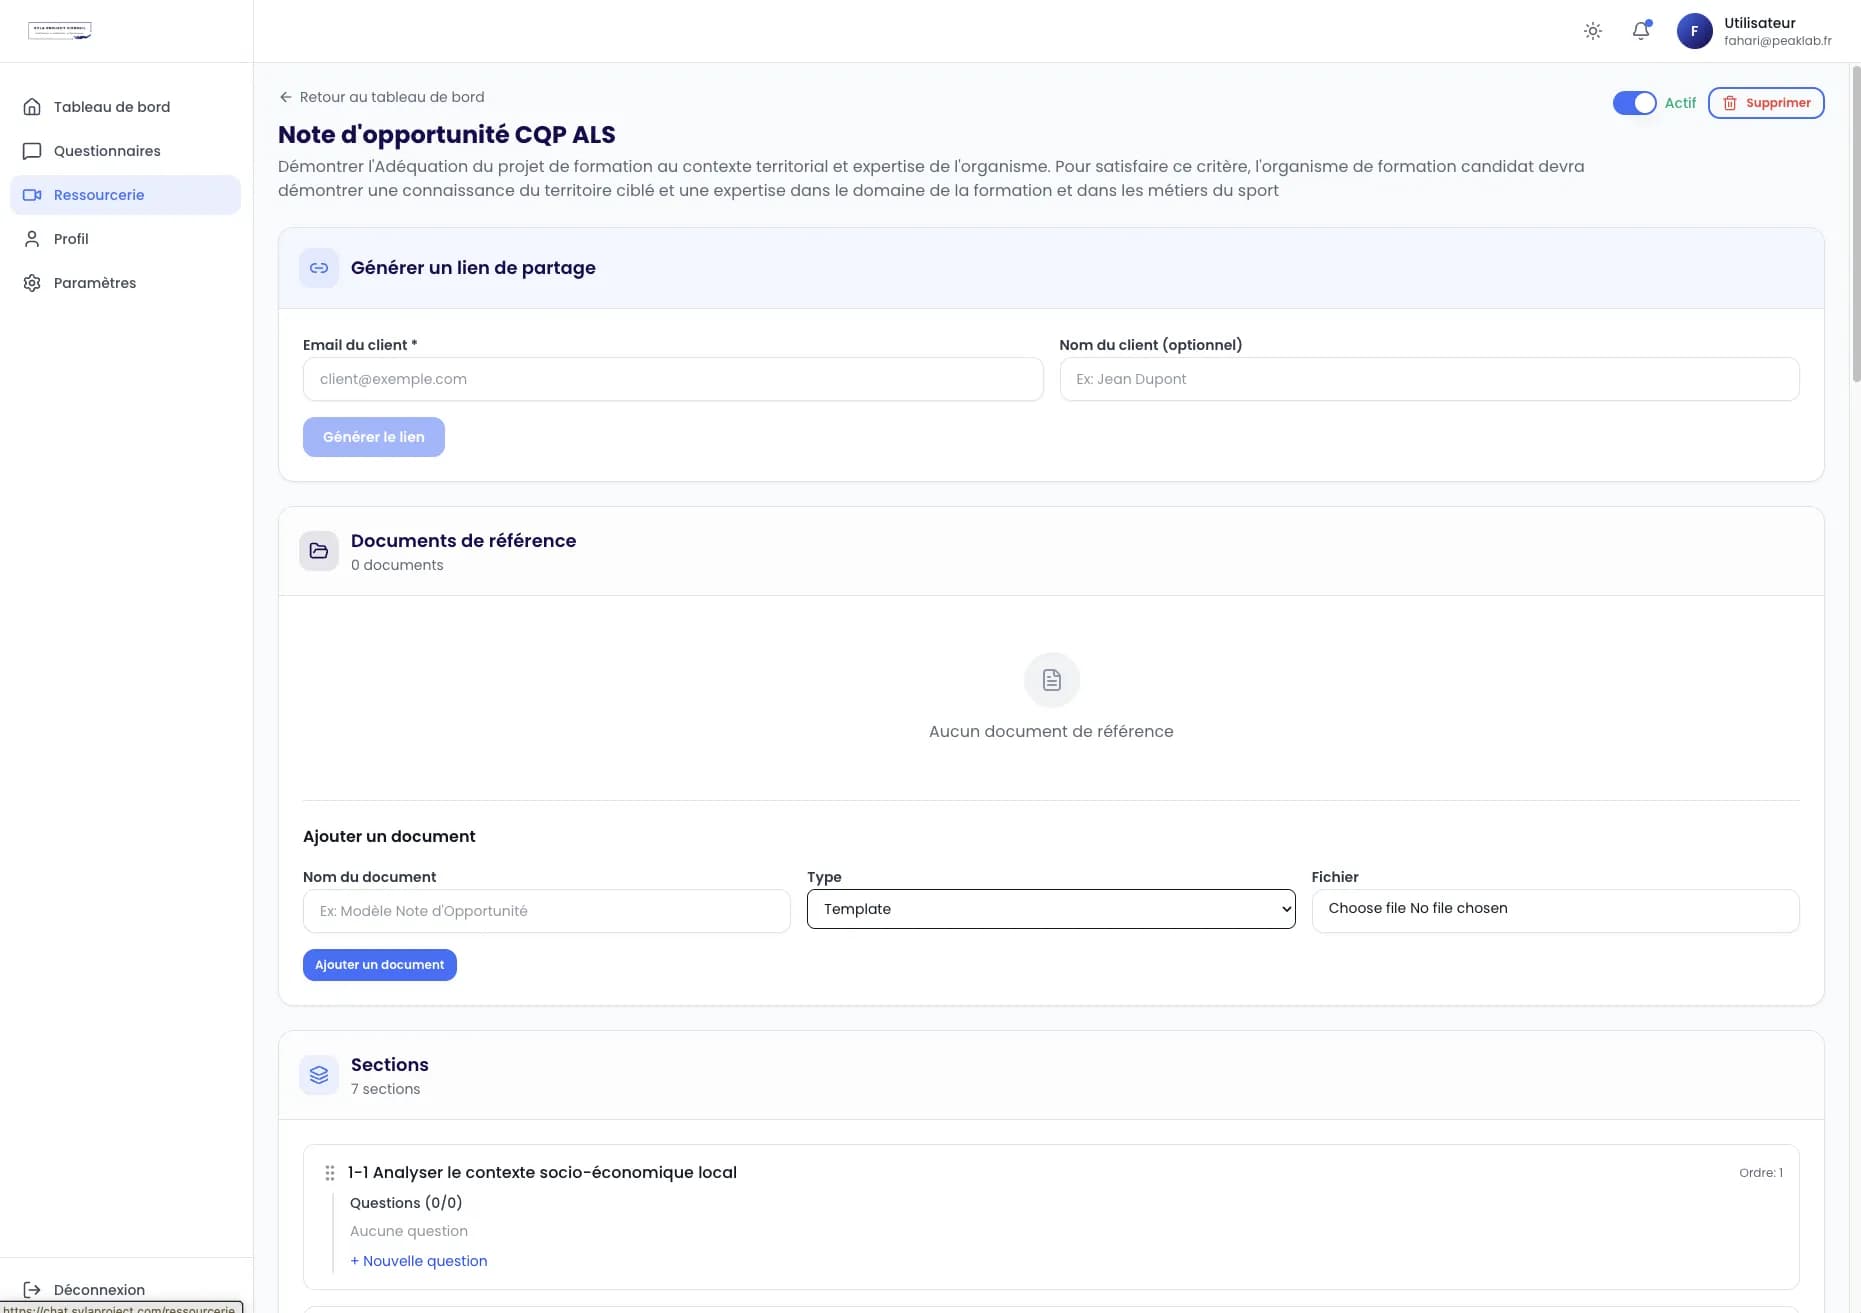Viewport: 1861px width, 1313px height.
Task: Click the Tableau de bord home icon
Action: (x=33, y=106)
